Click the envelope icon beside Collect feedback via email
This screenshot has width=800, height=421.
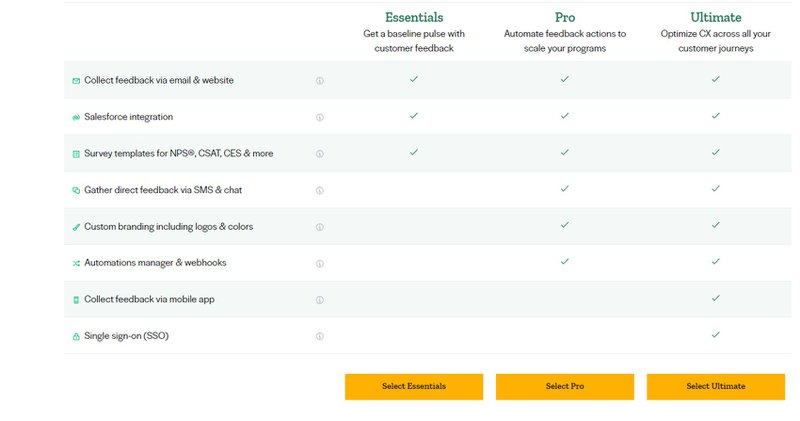click(76, 80)
